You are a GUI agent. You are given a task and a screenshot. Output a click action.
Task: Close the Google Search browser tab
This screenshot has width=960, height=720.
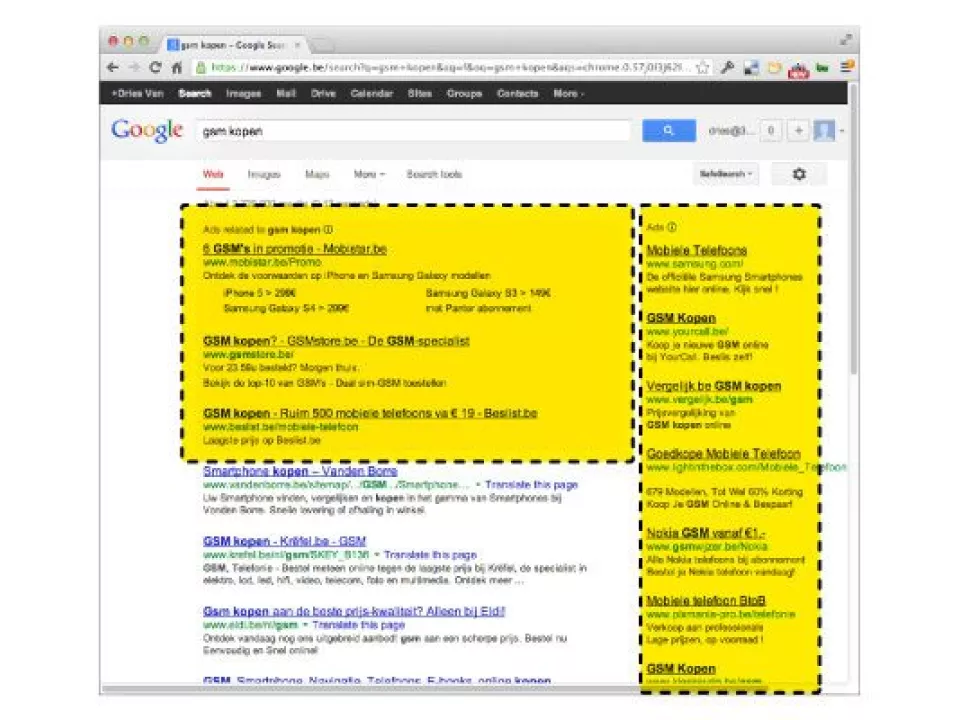point(298,45)
